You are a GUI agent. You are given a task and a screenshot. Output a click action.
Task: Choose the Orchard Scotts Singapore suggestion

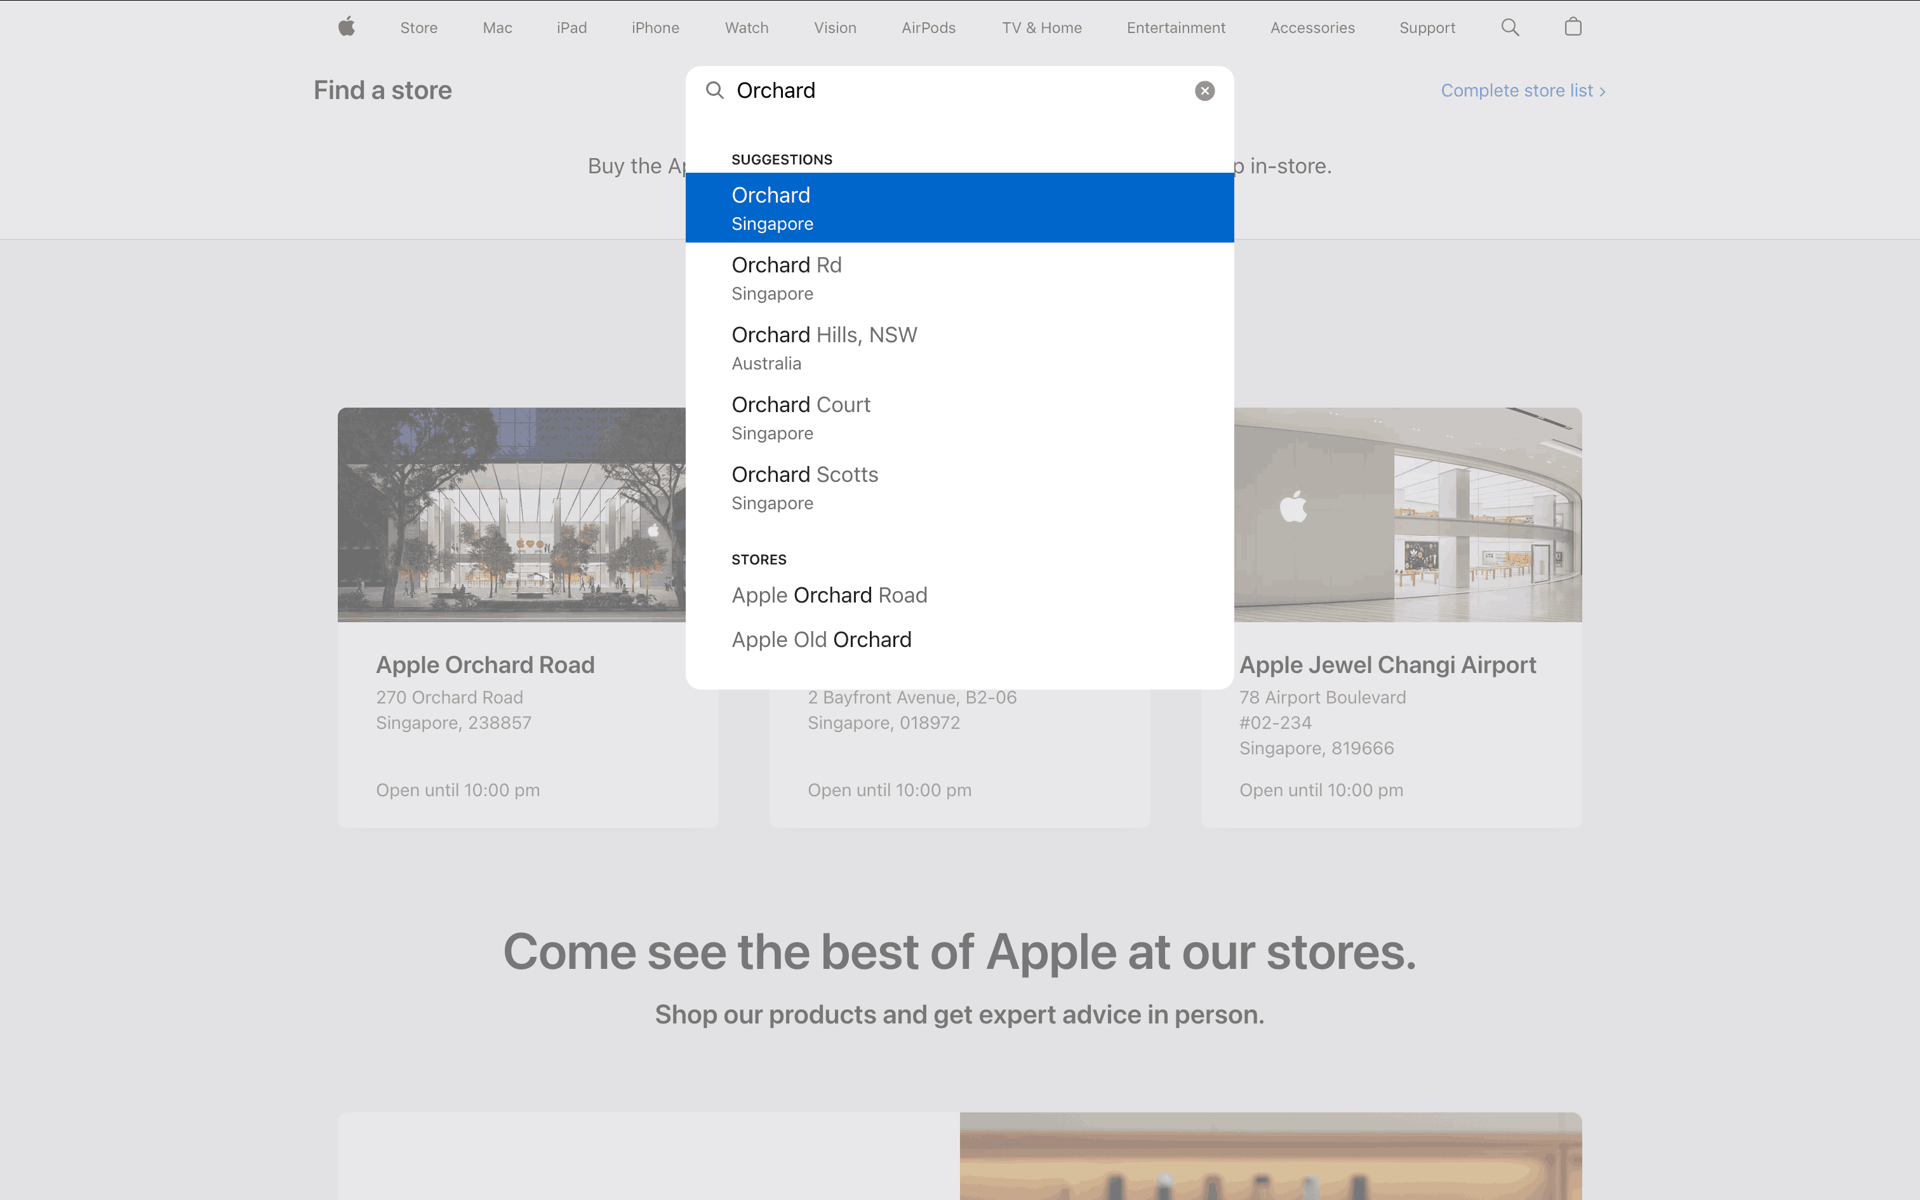click(x=960, y=488)
